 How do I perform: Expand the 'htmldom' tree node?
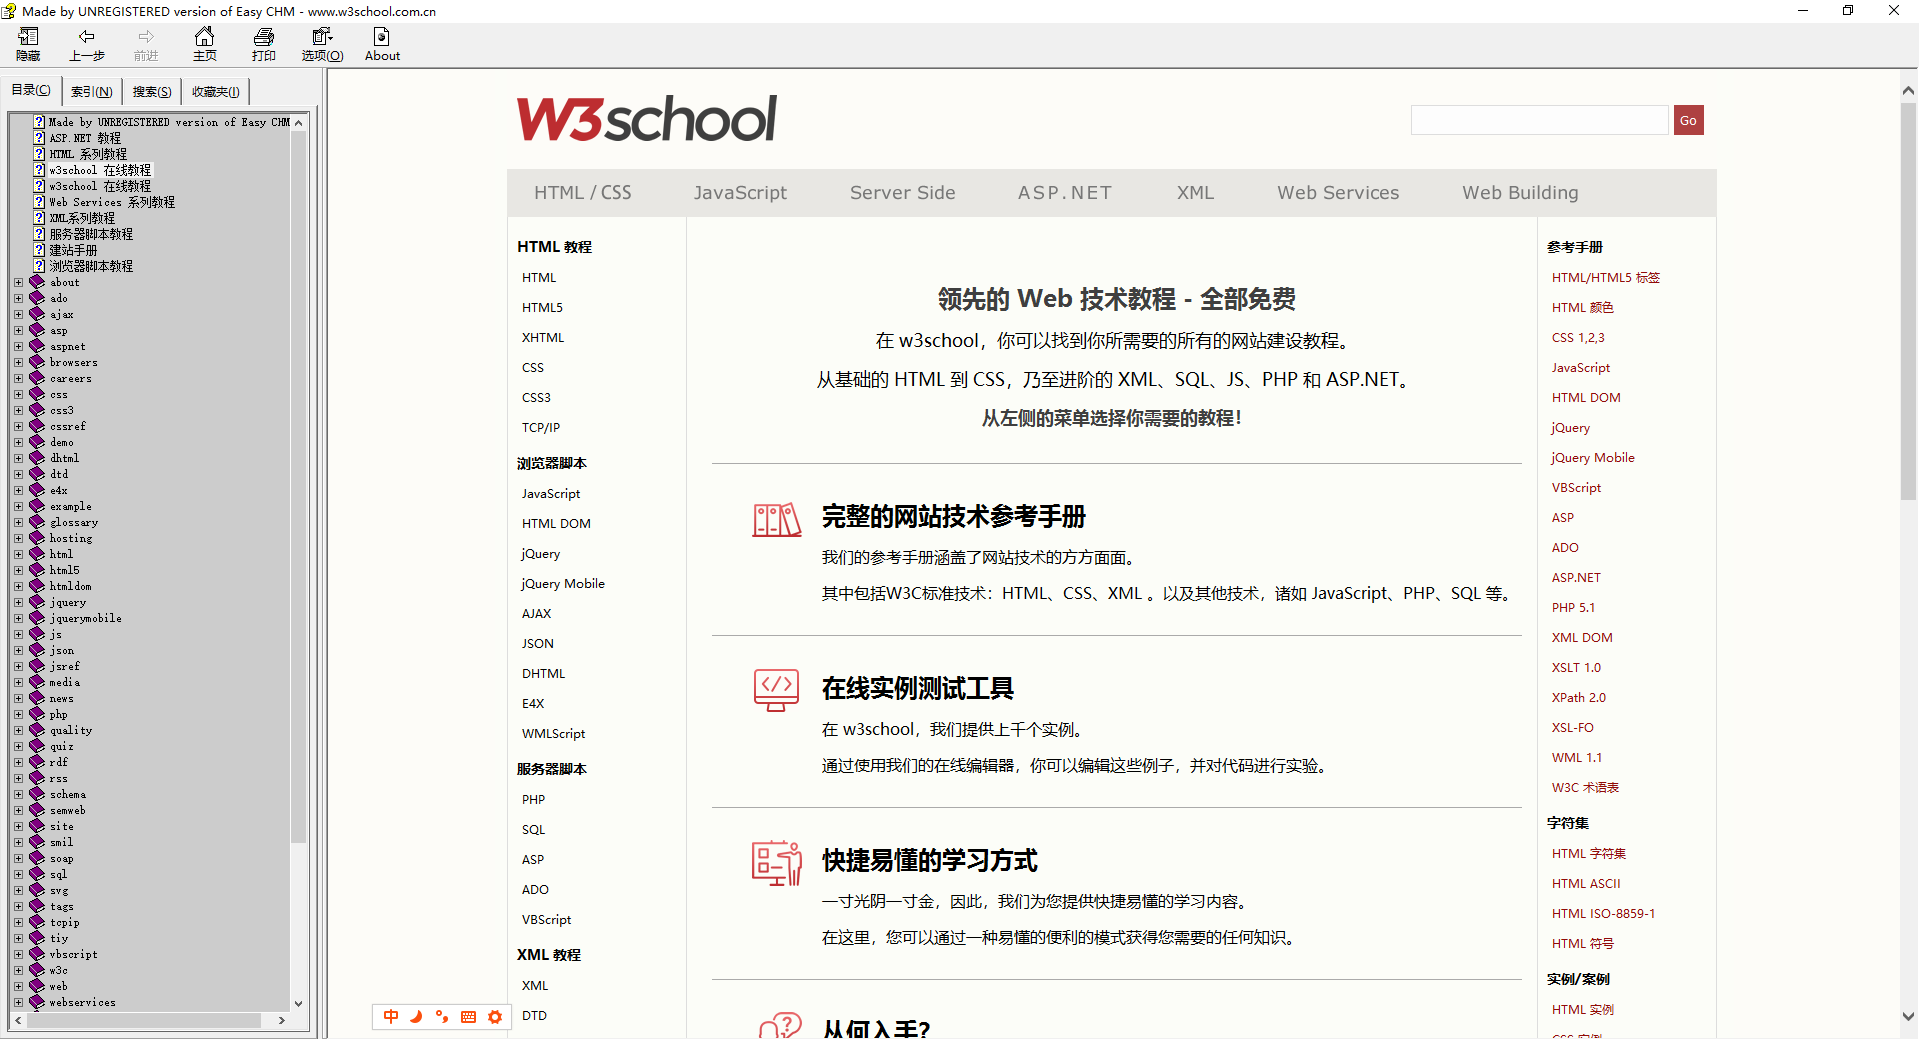click(x=18, y=587)
